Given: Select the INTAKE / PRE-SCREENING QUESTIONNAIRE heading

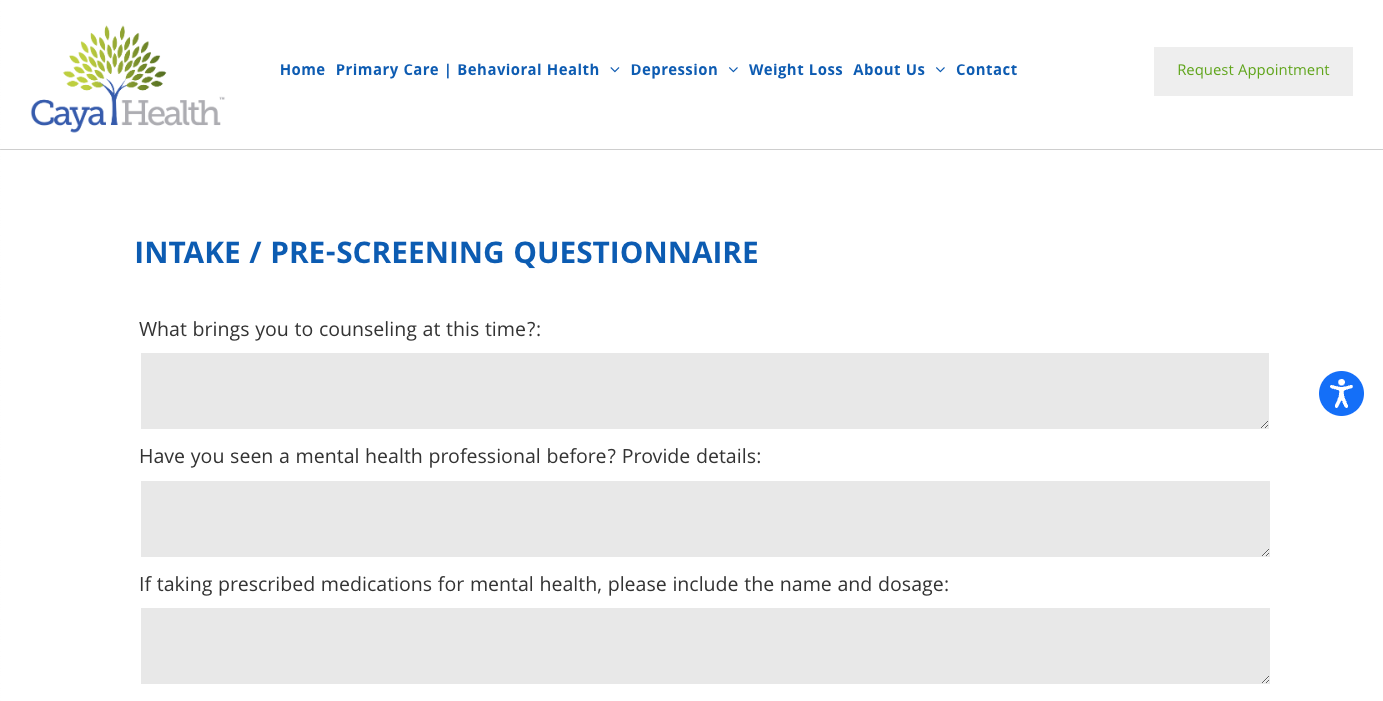Looking at the screenshot, I should (x=447, y=252).
